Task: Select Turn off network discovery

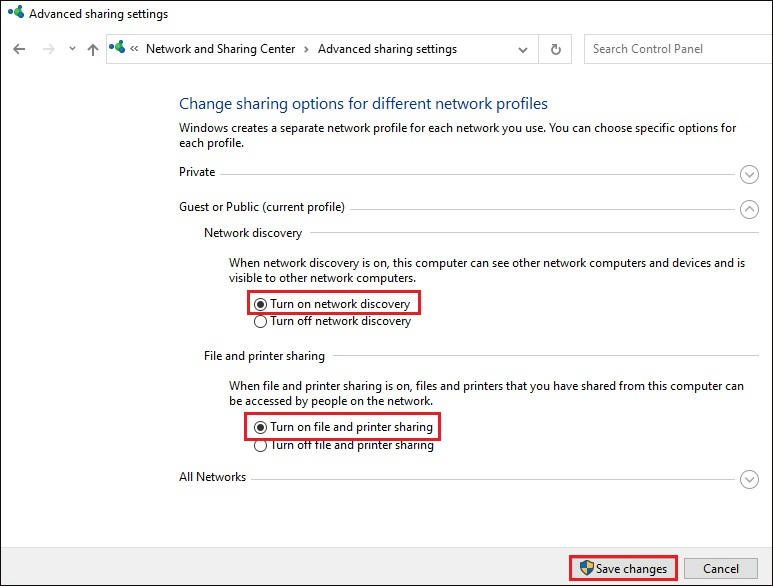Action: pos(332,321)
